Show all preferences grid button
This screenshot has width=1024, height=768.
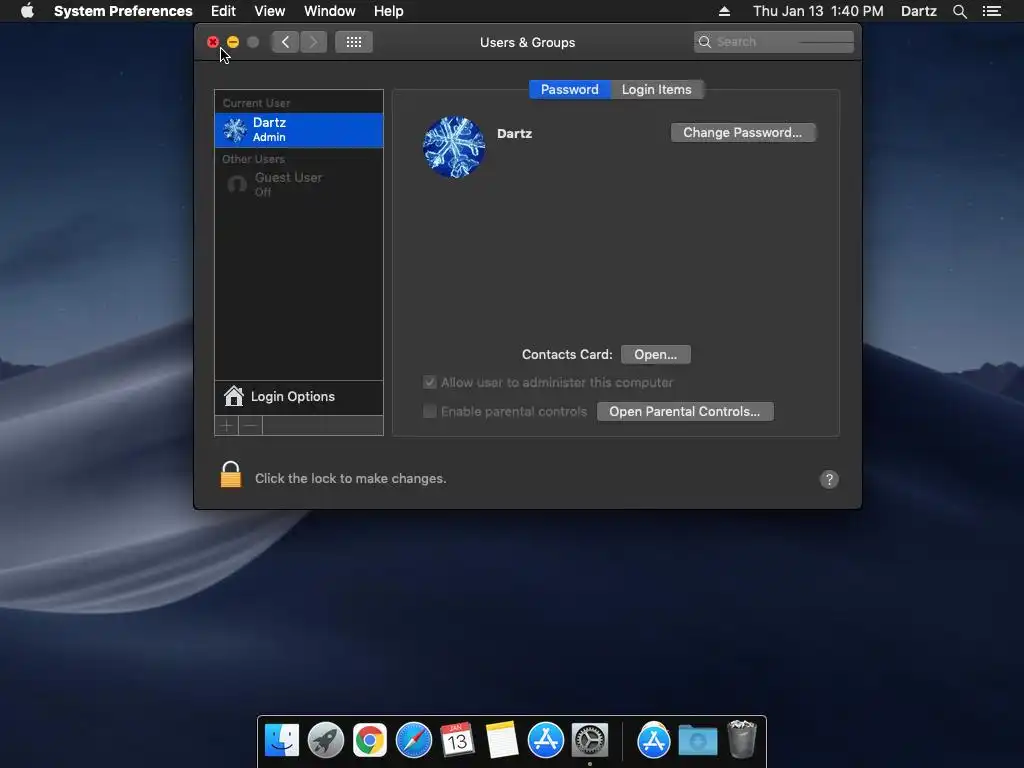coord(354,42)
